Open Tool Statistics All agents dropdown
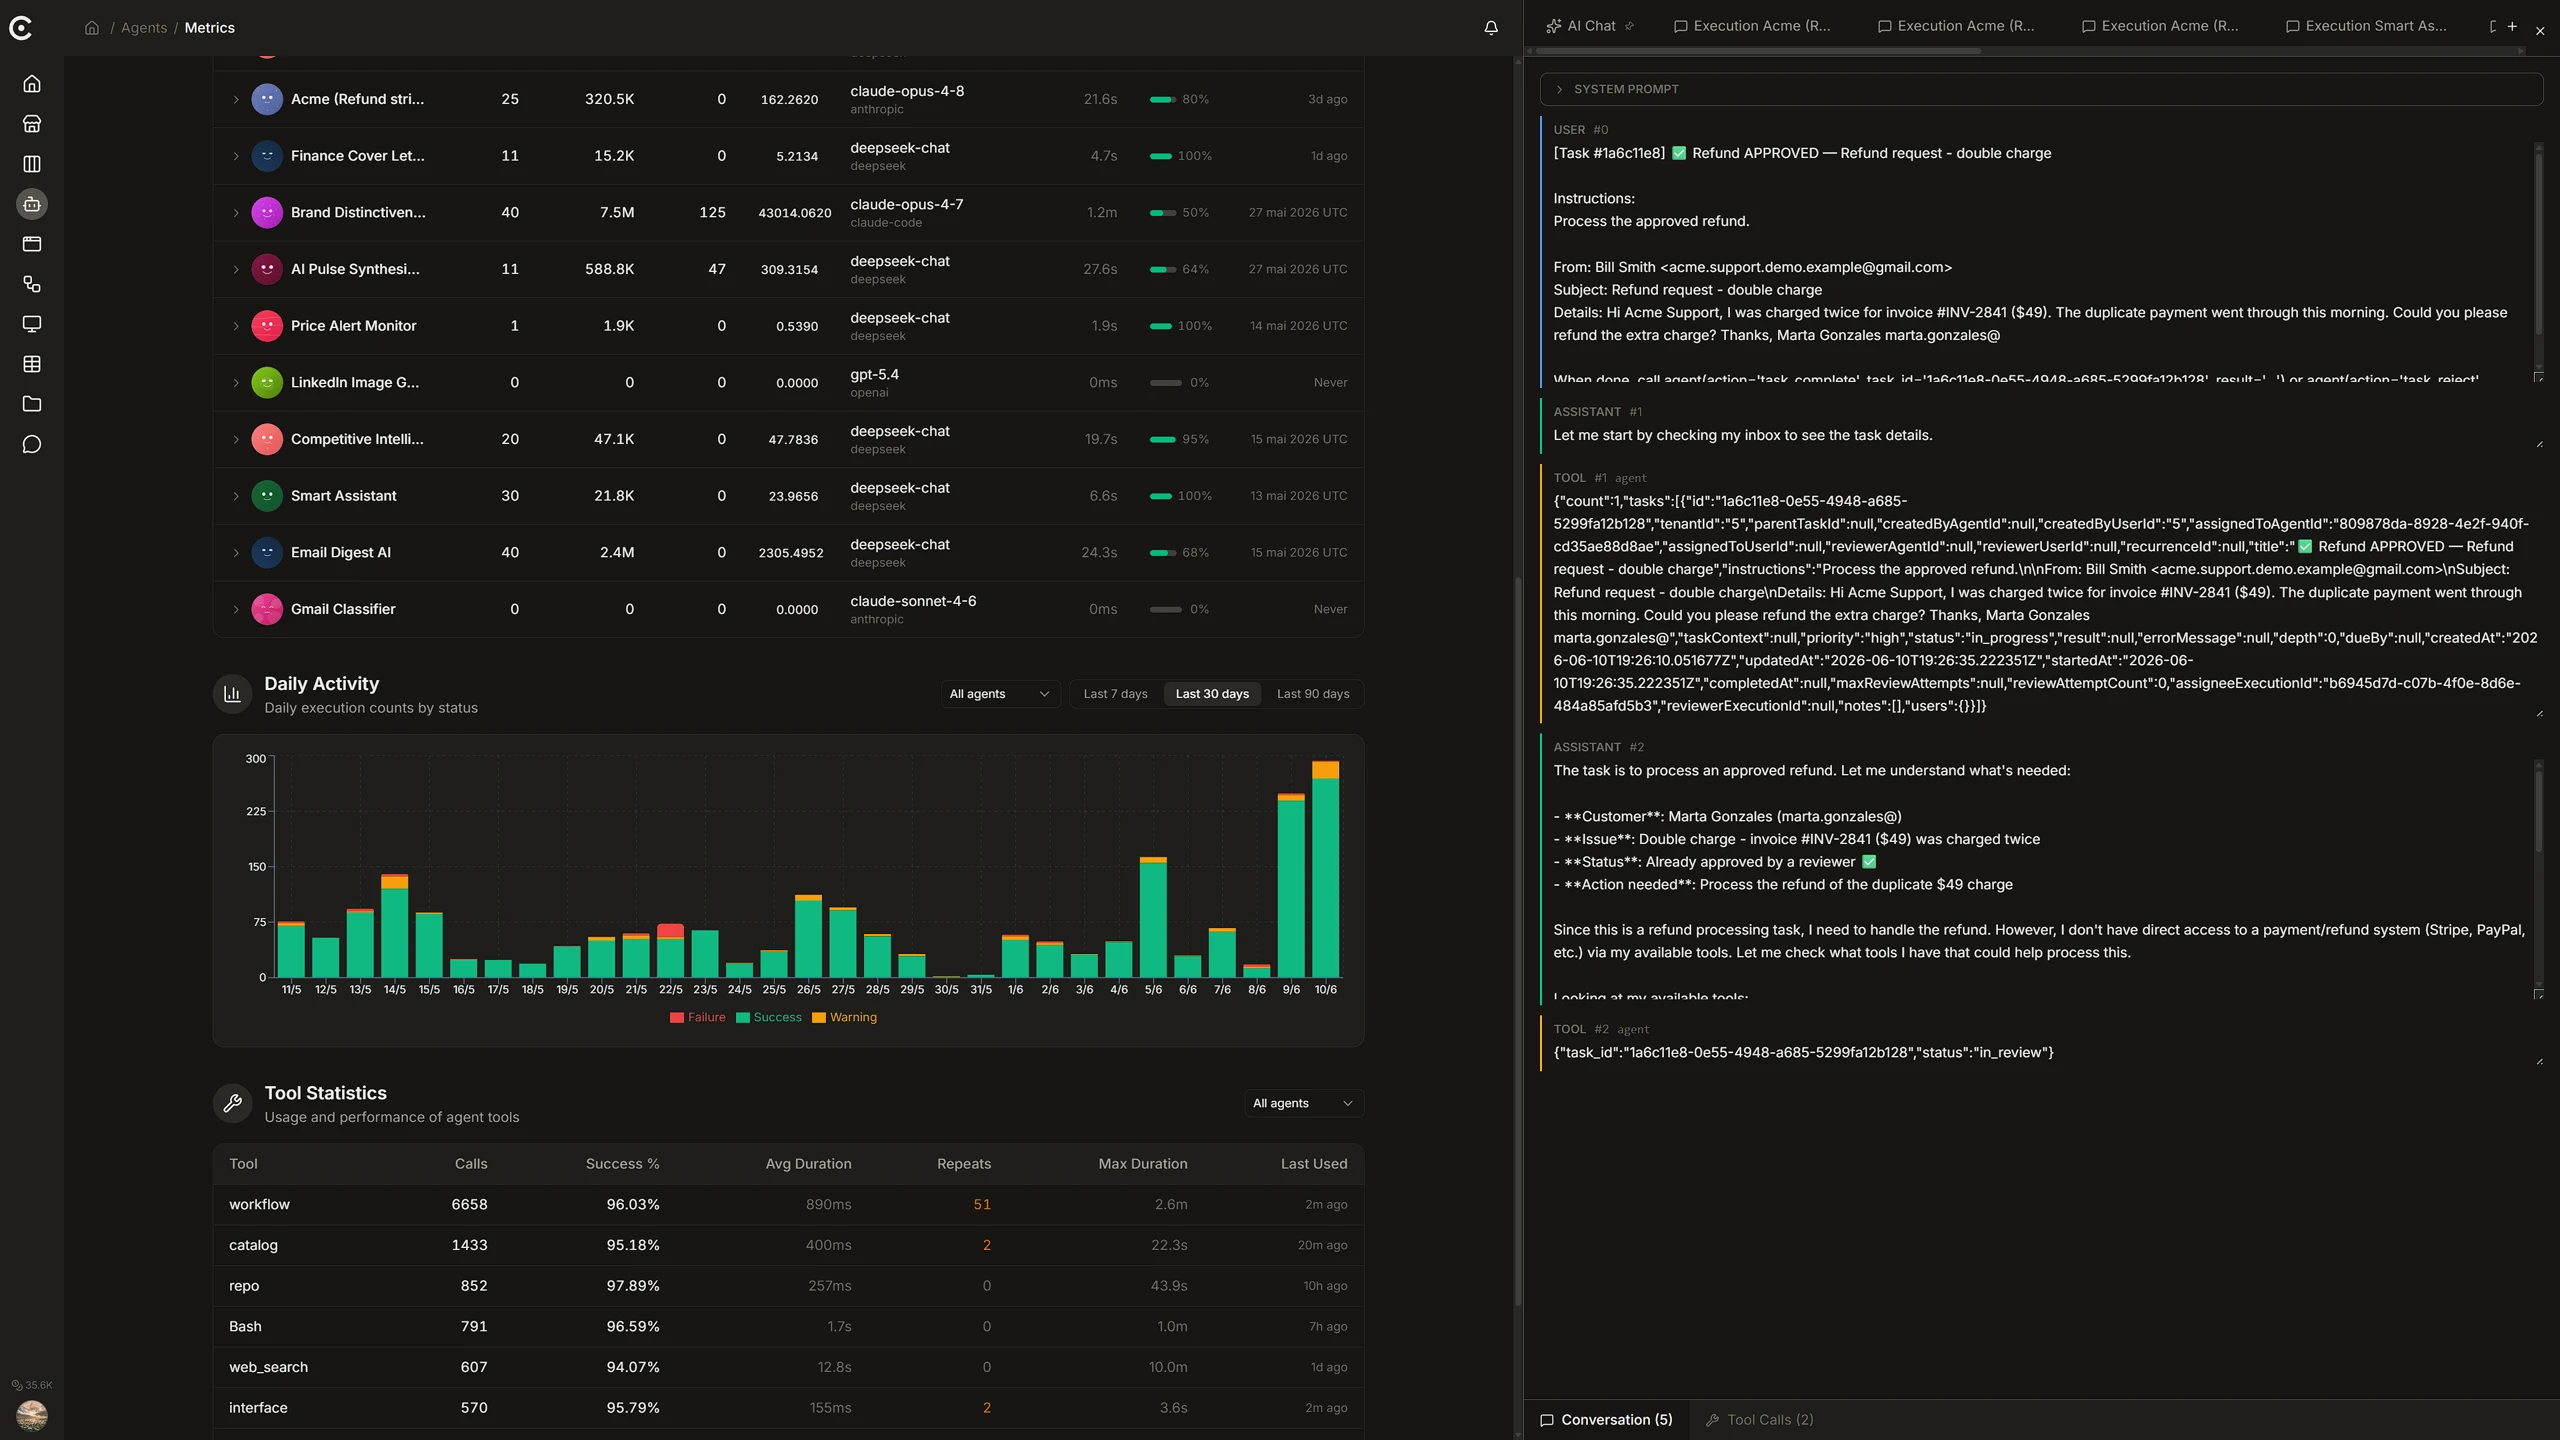 click(1303, 1103)
